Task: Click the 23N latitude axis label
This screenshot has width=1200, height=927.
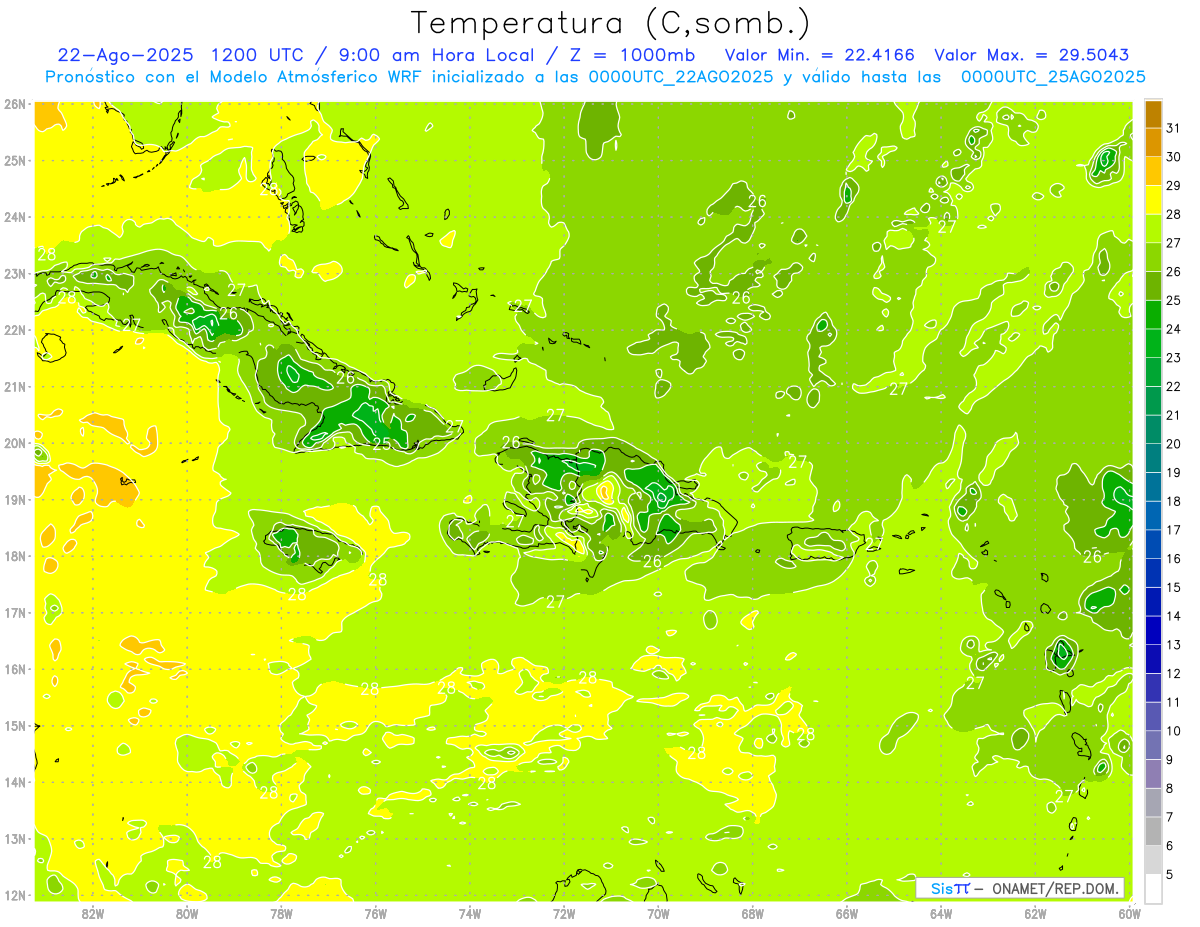Action: click(x=14, y=273)
